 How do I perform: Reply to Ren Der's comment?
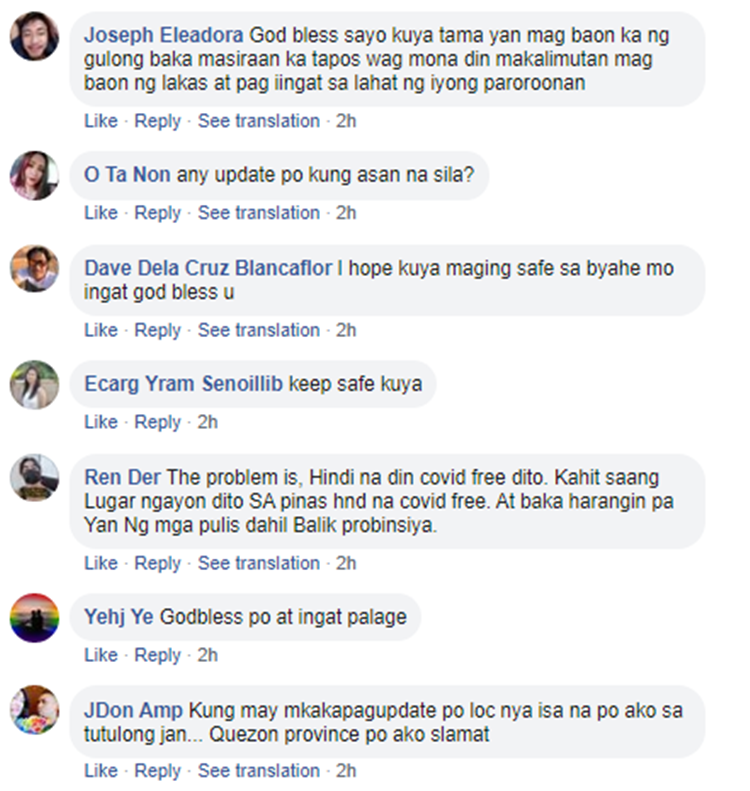pos(157,563)
